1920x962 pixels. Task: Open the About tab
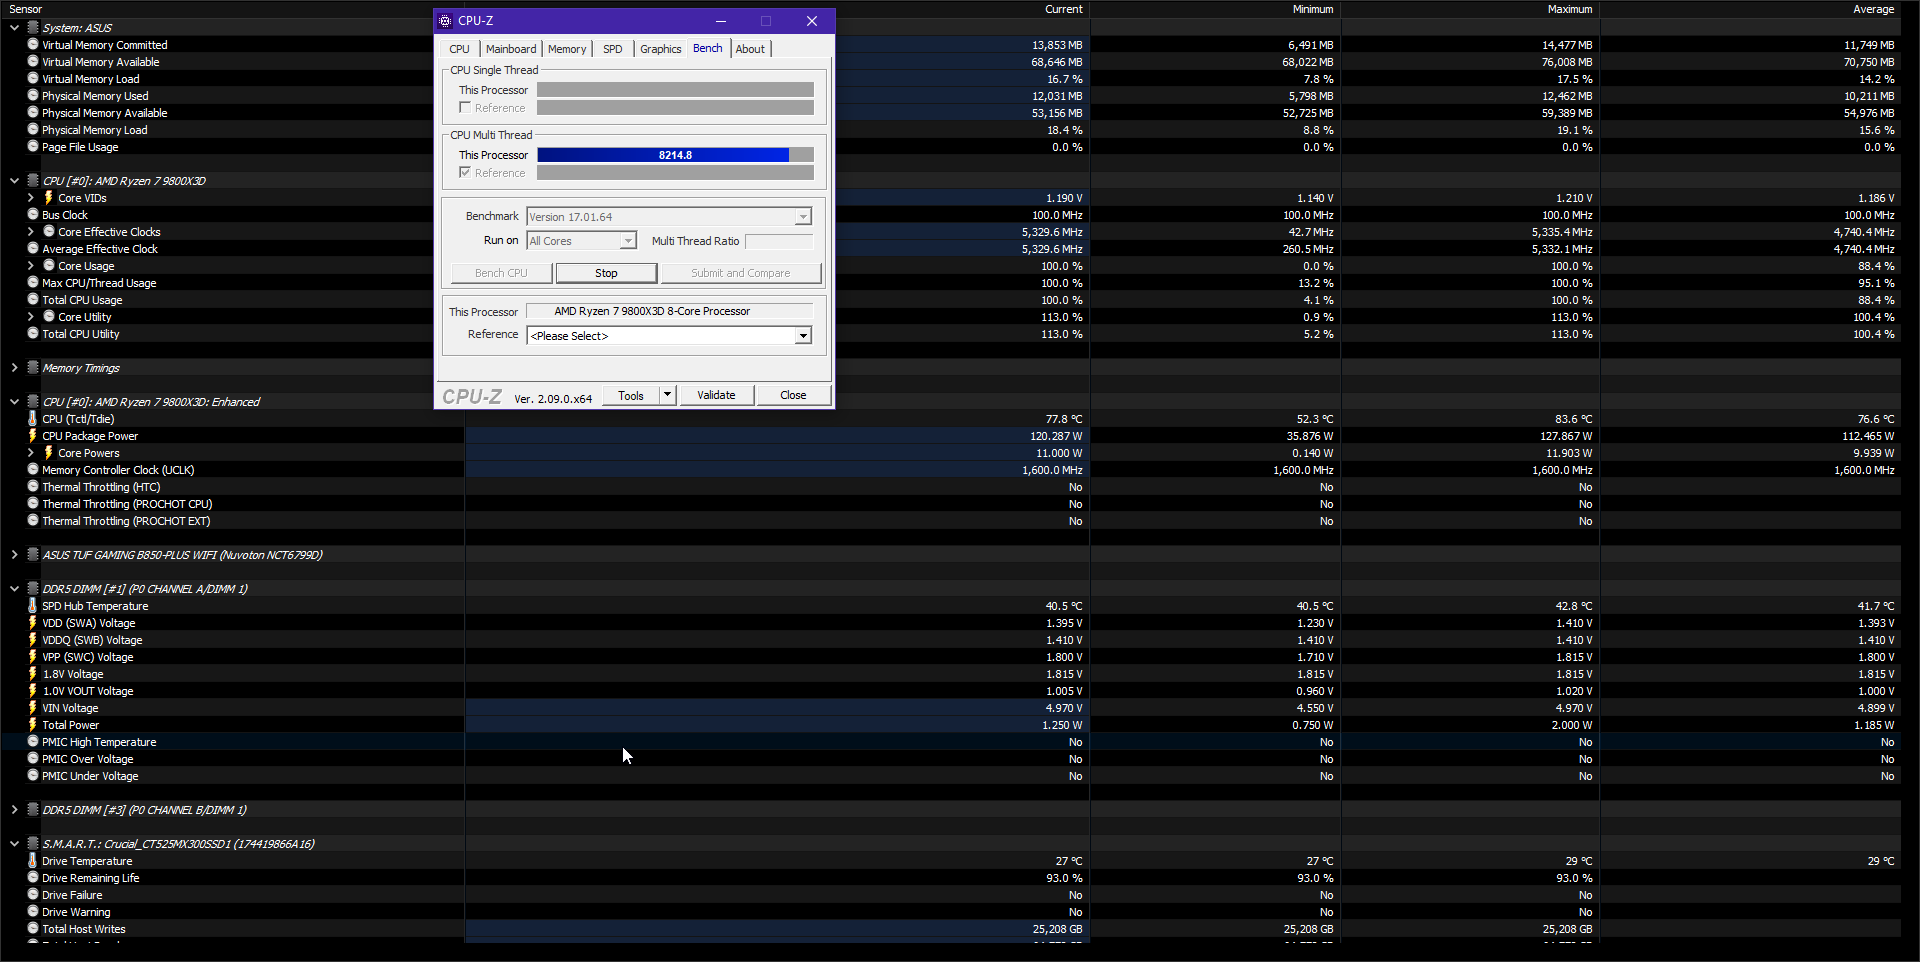pos(750,49)
